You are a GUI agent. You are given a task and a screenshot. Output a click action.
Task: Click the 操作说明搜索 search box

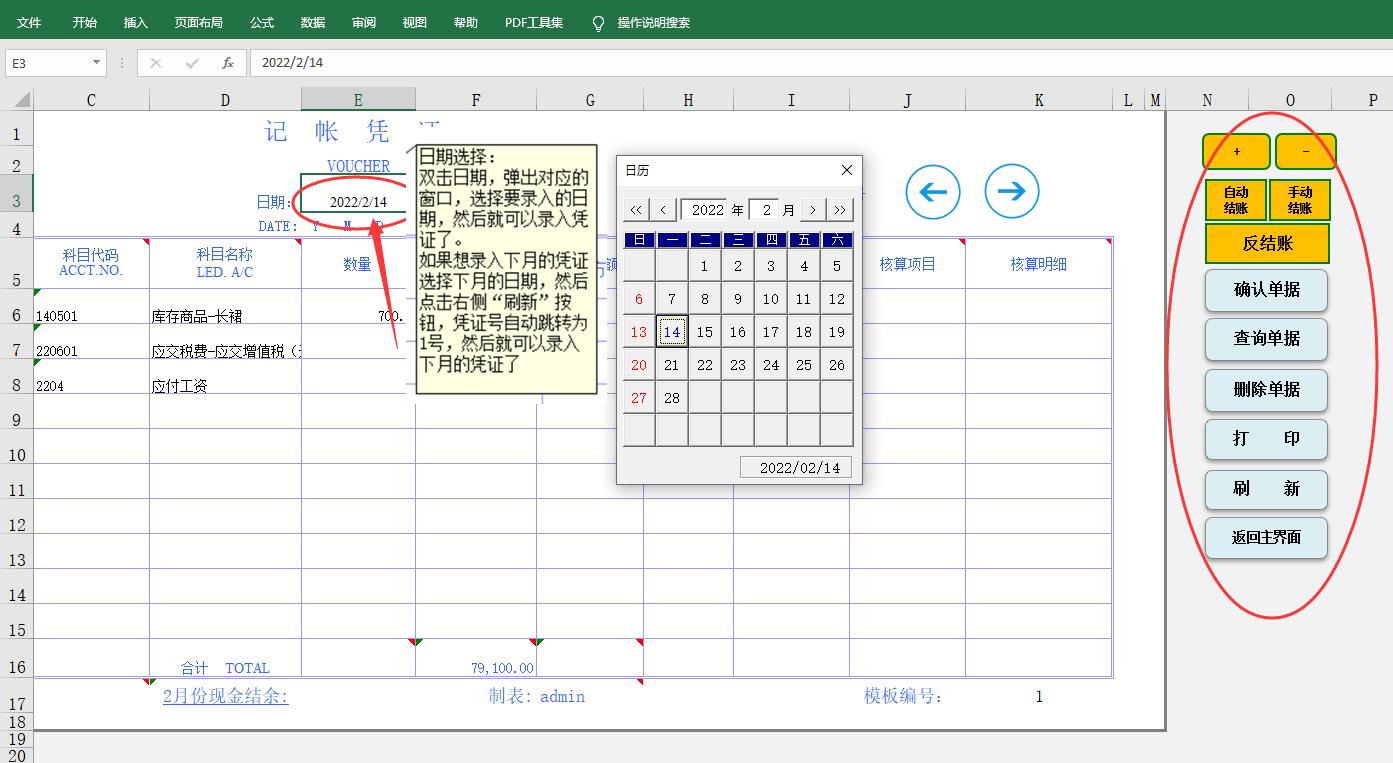[x=653, y=22]
